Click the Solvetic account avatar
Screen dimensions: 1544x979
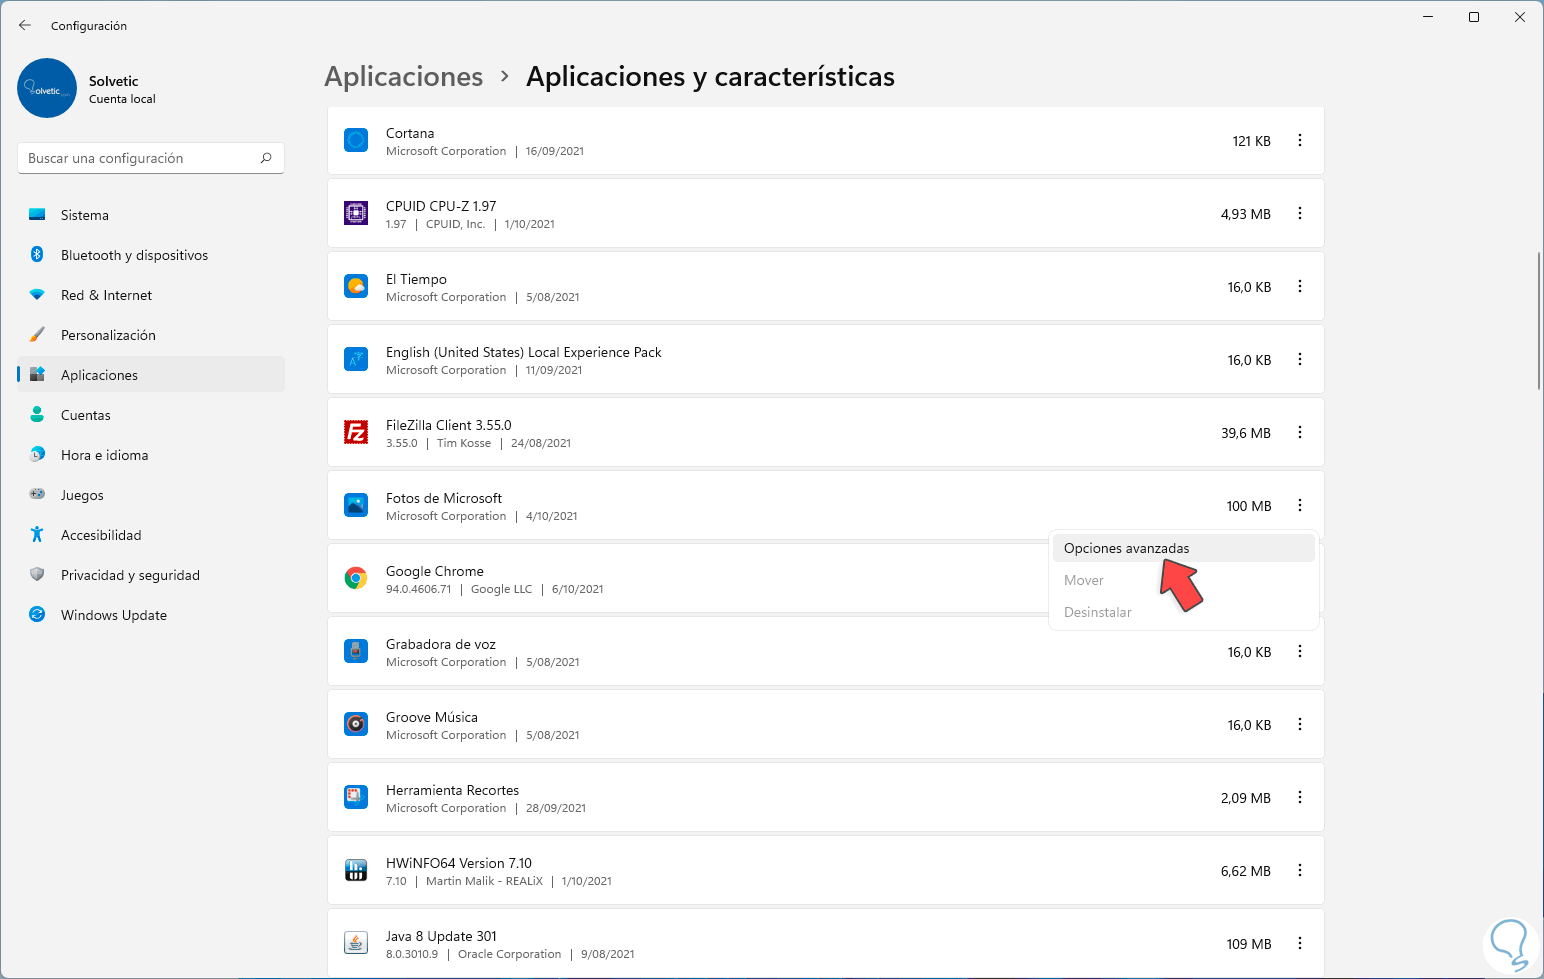(x=47, y=88)
